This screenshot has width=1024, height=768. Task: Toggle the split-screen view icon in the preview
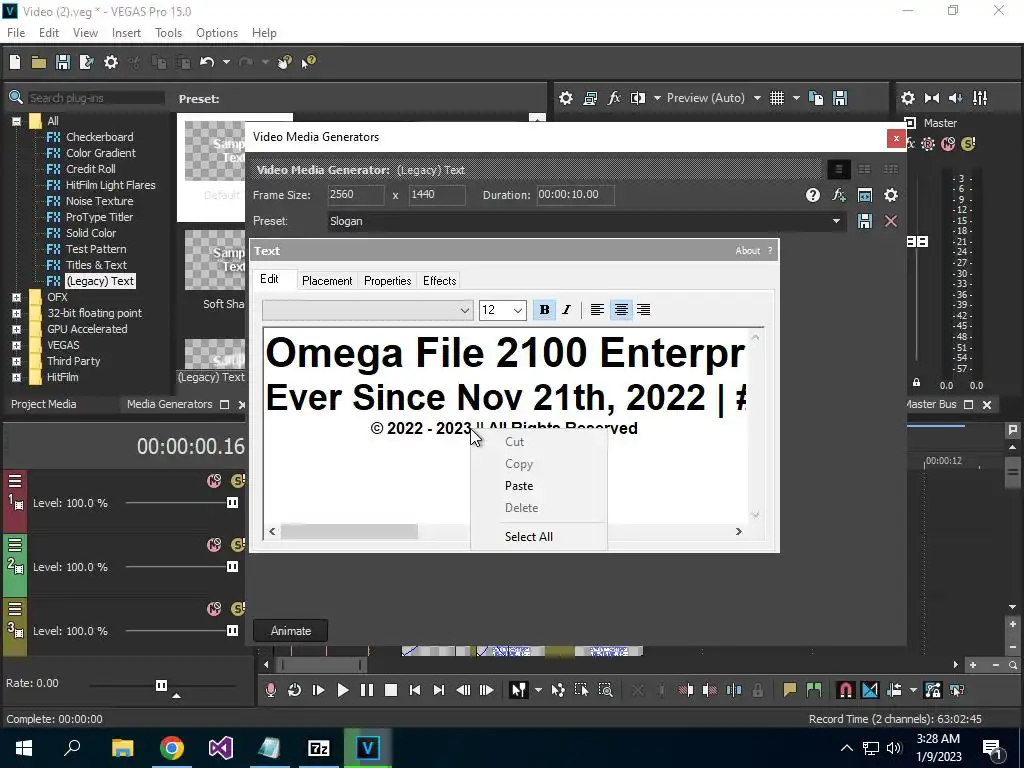tap(638, 98)
